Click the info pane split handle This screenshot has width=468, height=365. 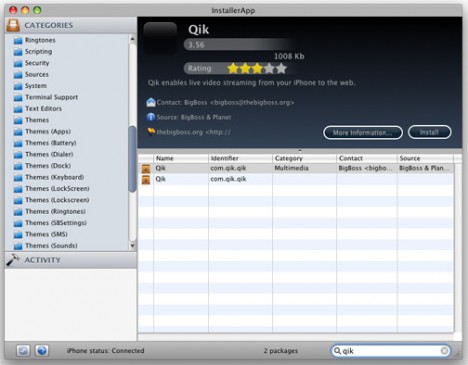pos(300,151)
